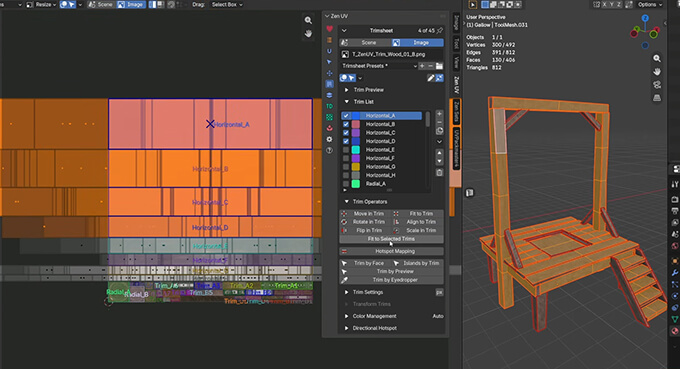Click the Horizontal_B pink color swatch
This screenshot has height=369, width=680.
tap(356, 124)
